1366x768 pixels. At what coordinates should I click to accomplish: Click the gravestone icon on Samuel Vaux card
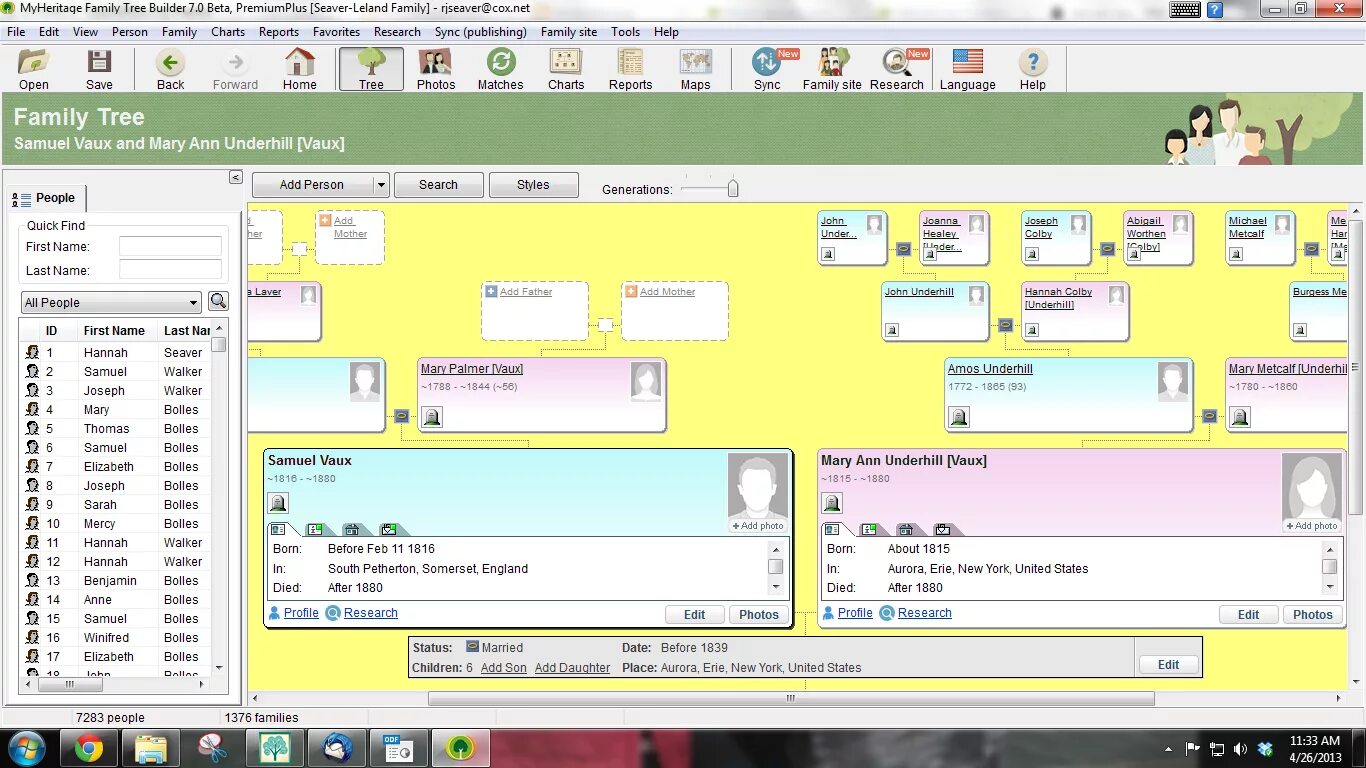click(x=278, y=503)
